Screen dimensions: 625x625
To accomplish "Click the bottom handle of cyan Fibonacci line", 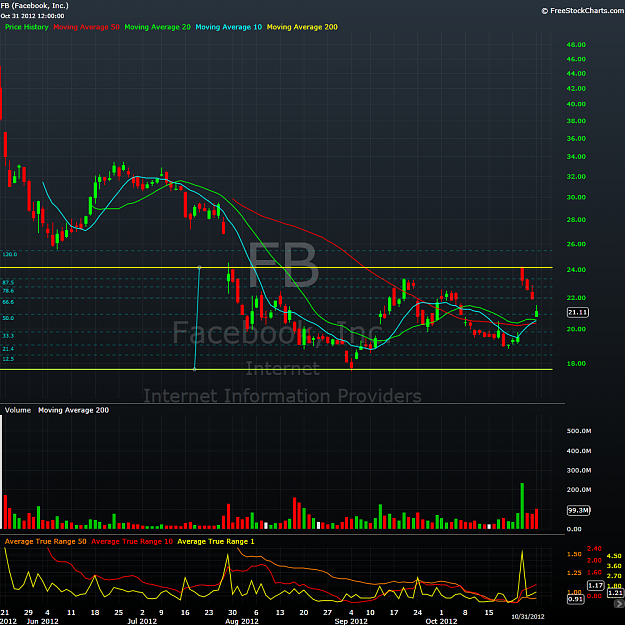I will coord(195,369).
